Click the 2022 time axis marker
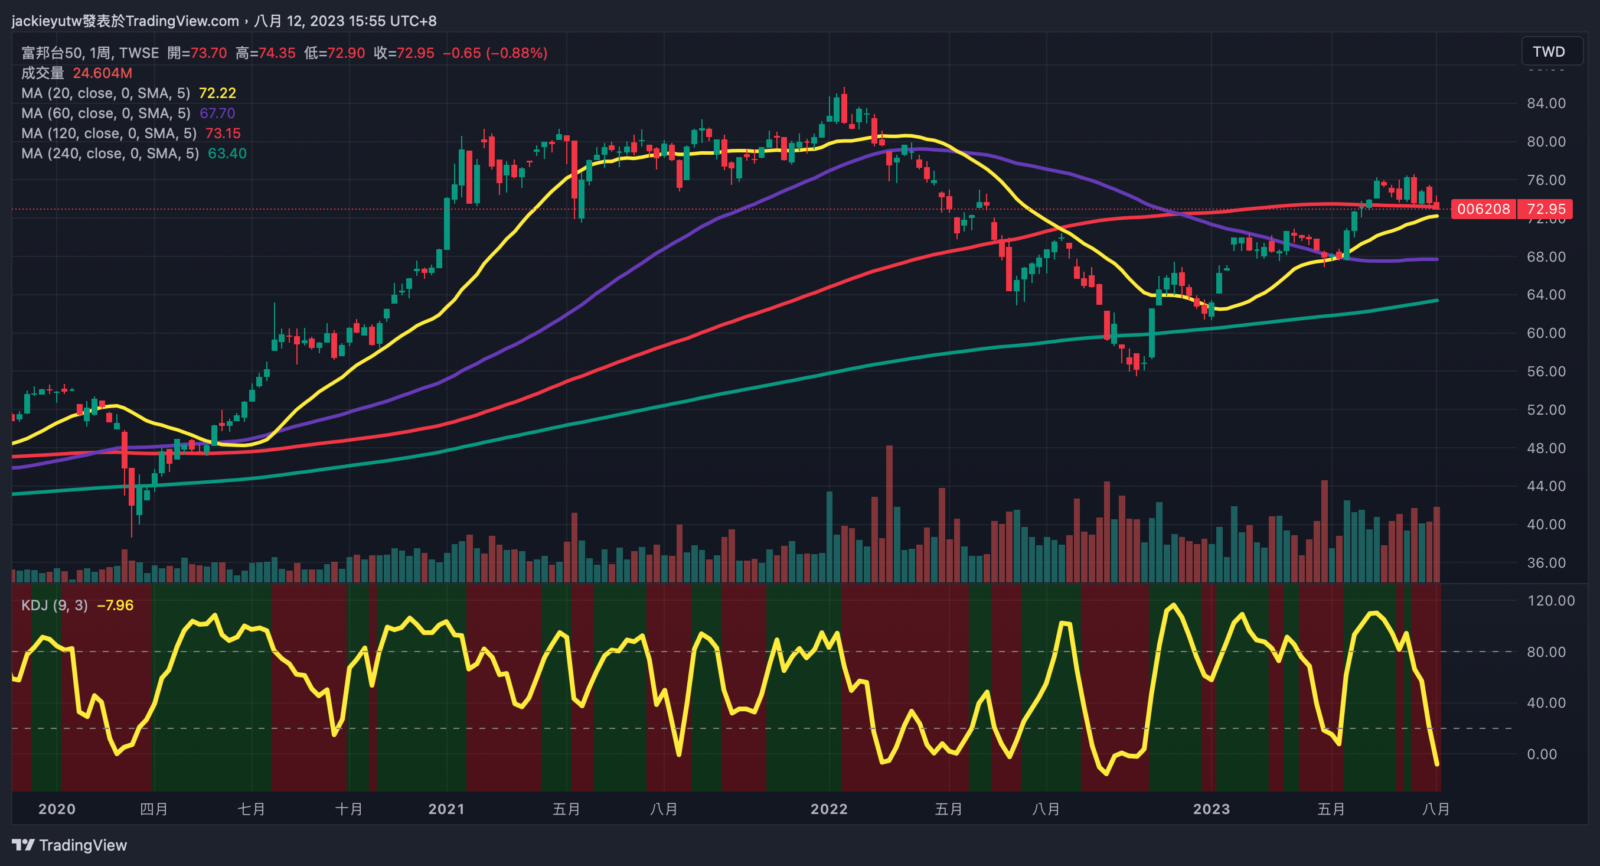1600x866 pixels. coord(829,809)
